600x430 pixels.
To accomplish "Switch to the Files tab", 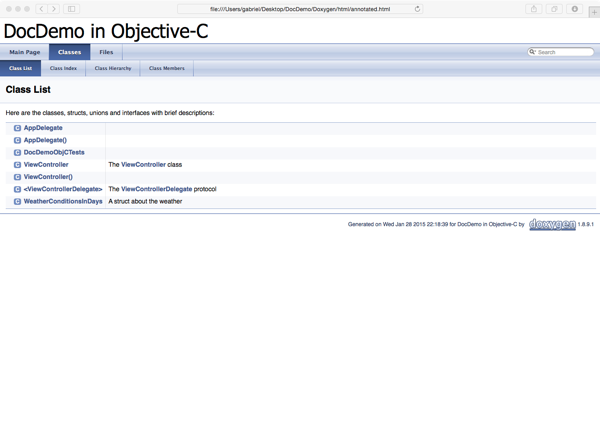I will (x=106, y=52).
